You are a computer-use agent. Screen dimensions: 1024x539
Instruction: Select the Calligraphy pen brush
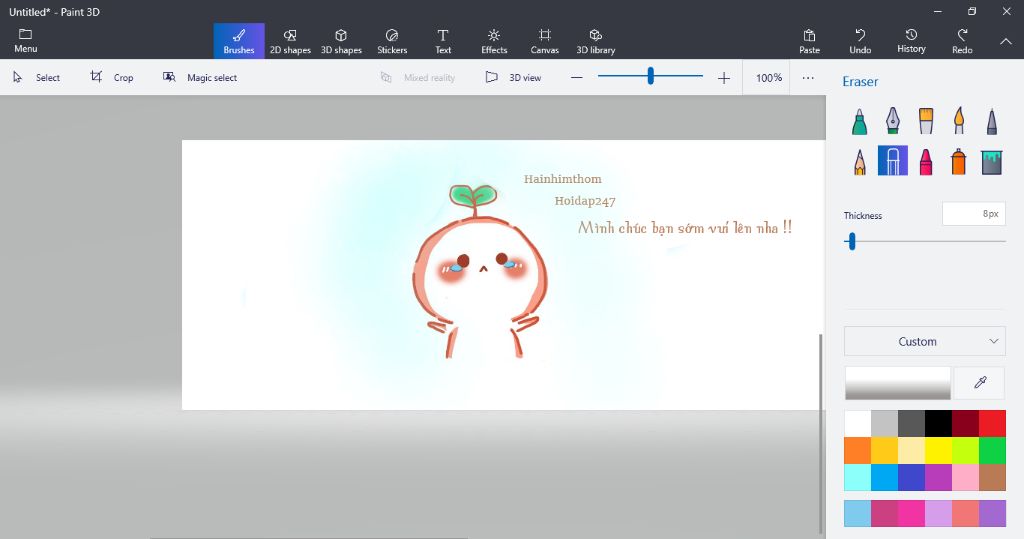point(893,122)
